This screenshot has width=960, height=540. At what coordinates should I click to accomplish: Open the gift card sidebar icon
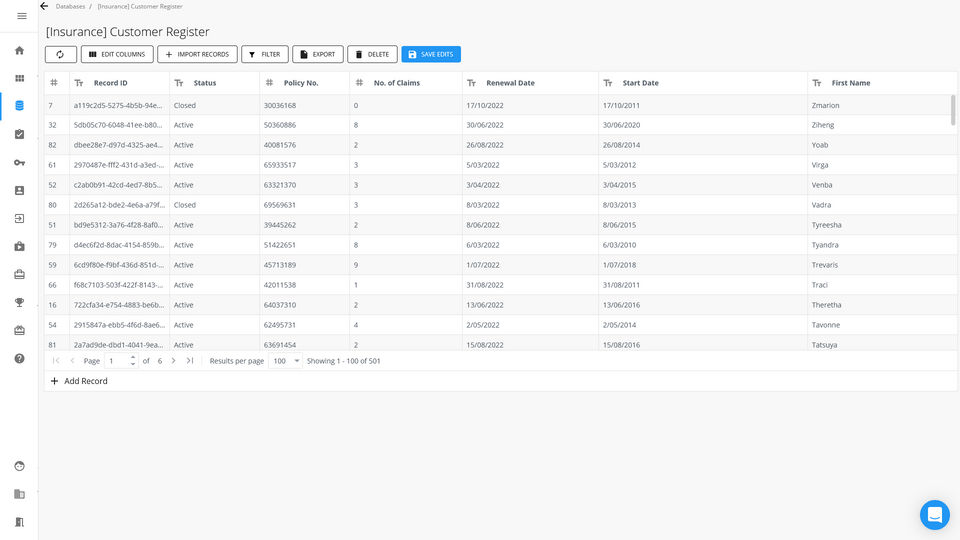coord(20,331)
